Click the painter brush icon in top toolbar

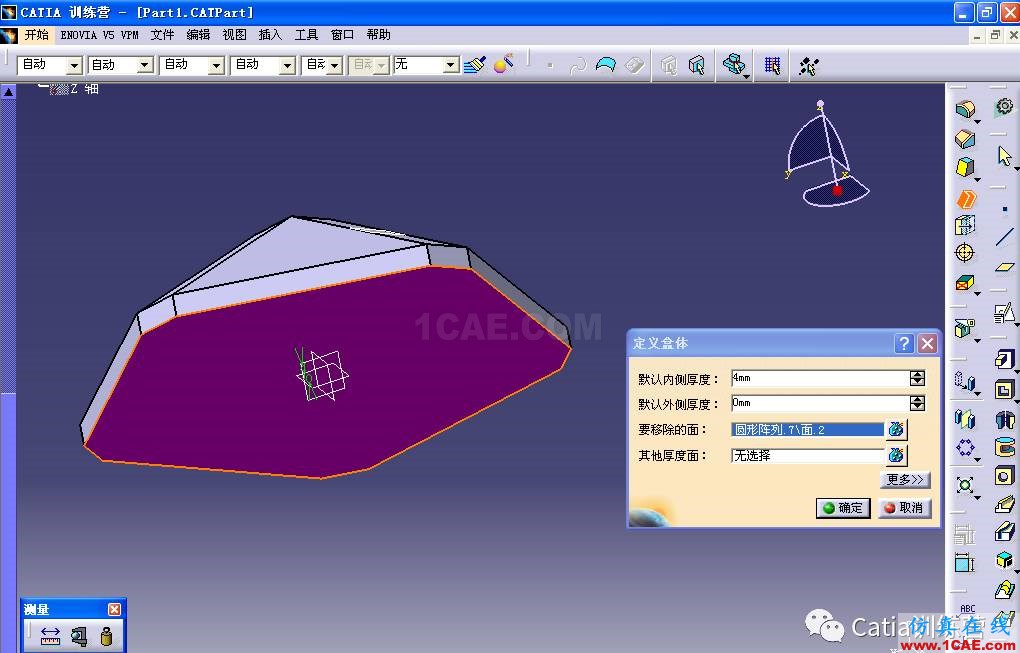click(475, 64)
